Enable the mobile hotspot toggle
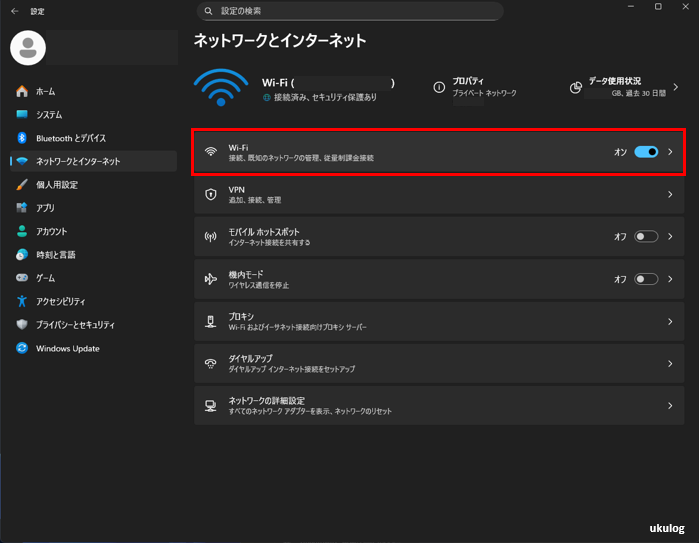Image resolution: width=699 pixels, height=543 pixels. click(x=646, y=237)
